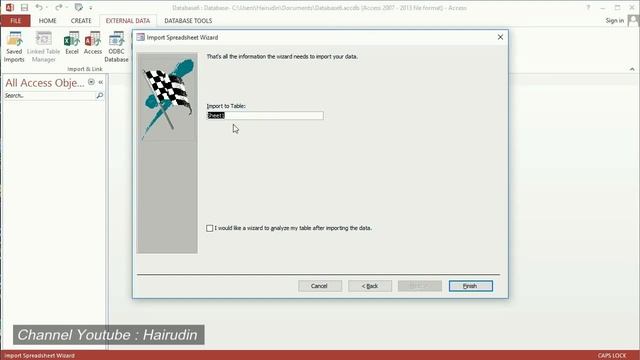Open All Access Objects dropdown menu

(x=91, y=82)
